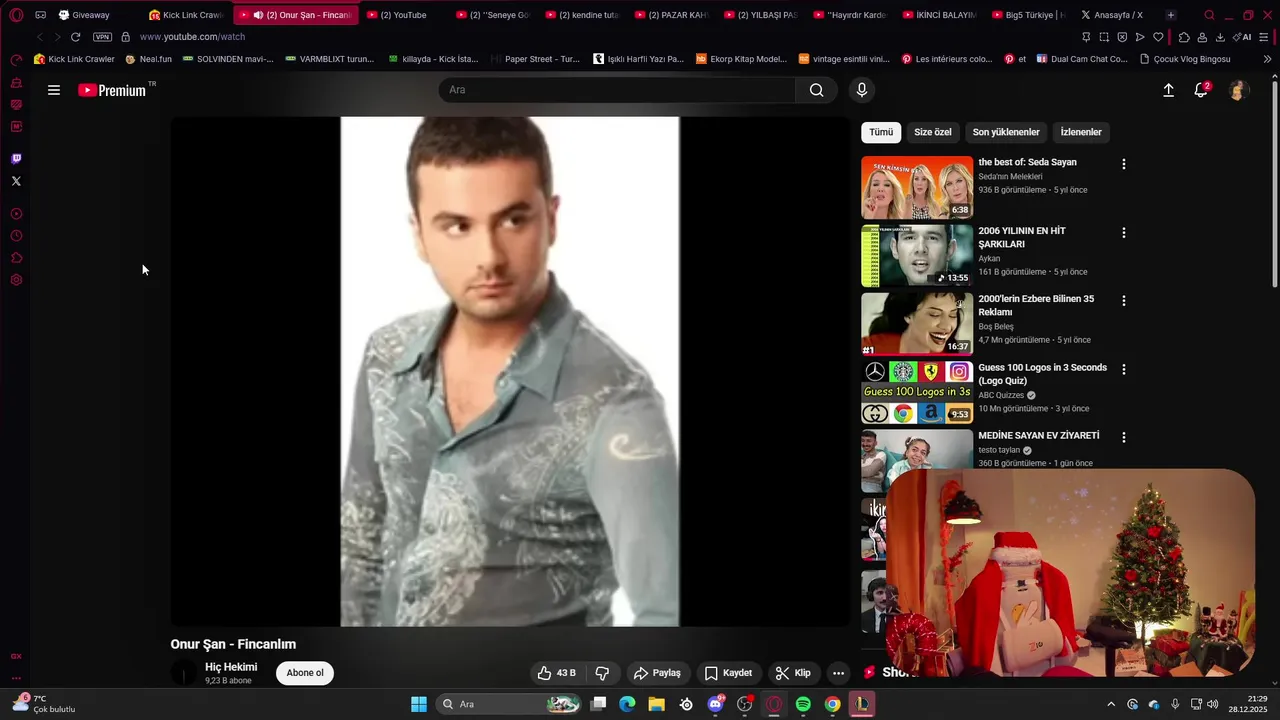This screenshot has height=720, width=1280.
Task: Open options menu for '2000'lerin Ezbere Bilinen 35 Reklamı'
Action: click(1123, 301)
